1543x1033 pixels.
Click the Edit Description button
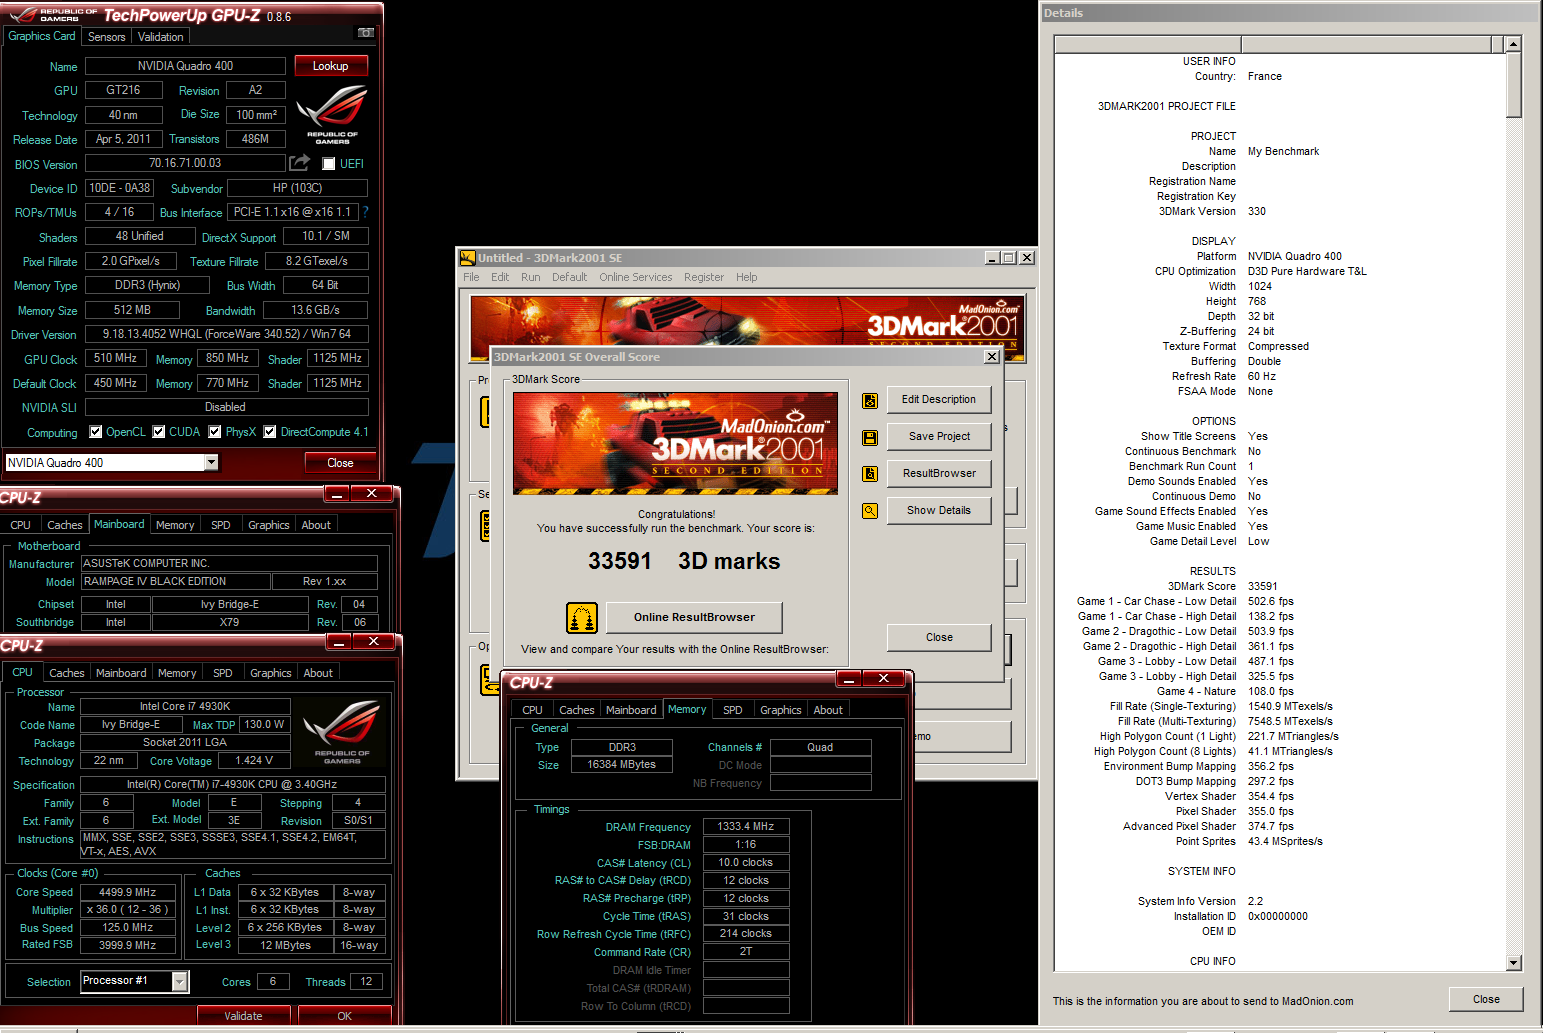pyautogui.click(x=939, y=400)
